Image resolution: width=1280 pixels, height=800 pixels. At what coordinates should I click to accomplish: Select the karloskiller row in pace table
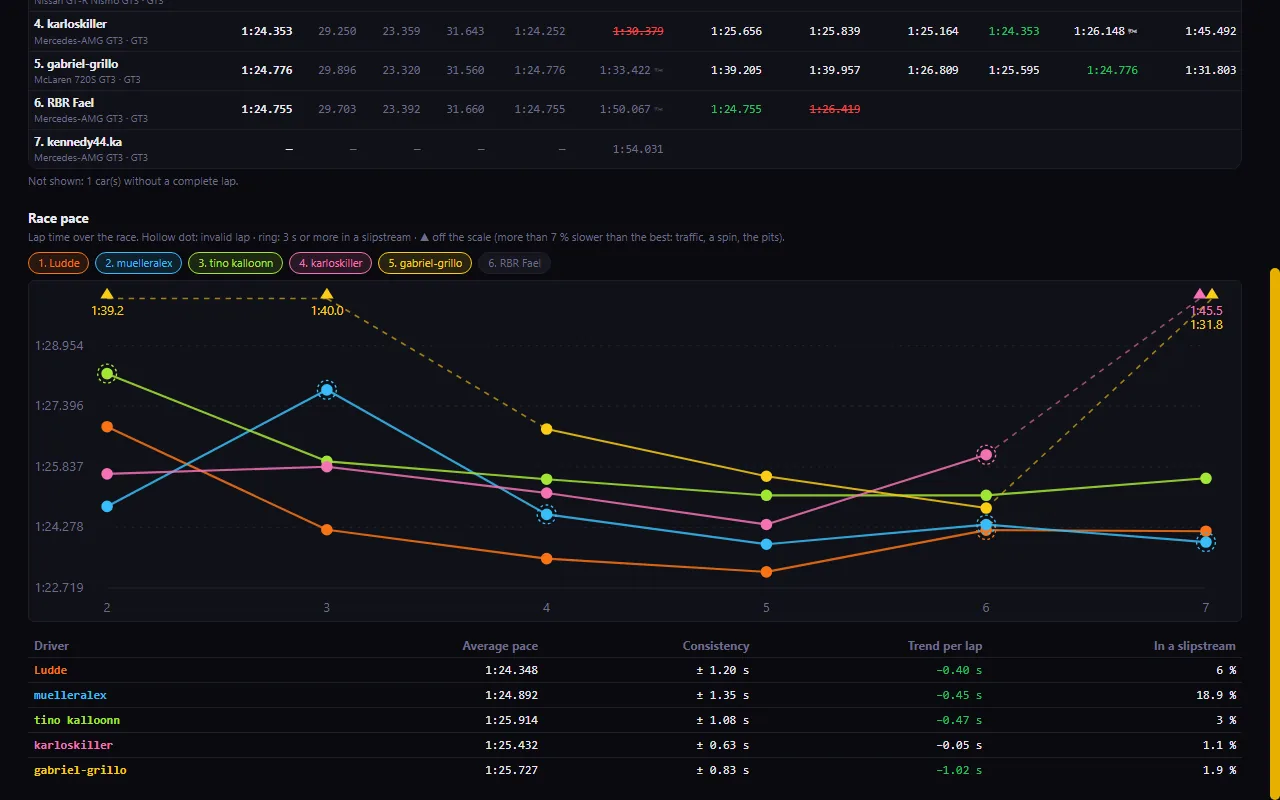pyautogui.click(x=635, y=745)
